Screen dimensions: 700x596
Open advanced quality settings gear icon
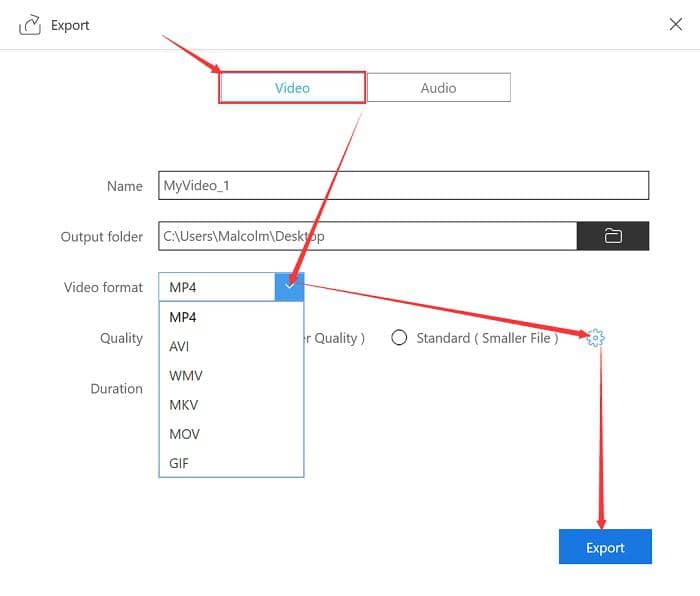(596, 338)
